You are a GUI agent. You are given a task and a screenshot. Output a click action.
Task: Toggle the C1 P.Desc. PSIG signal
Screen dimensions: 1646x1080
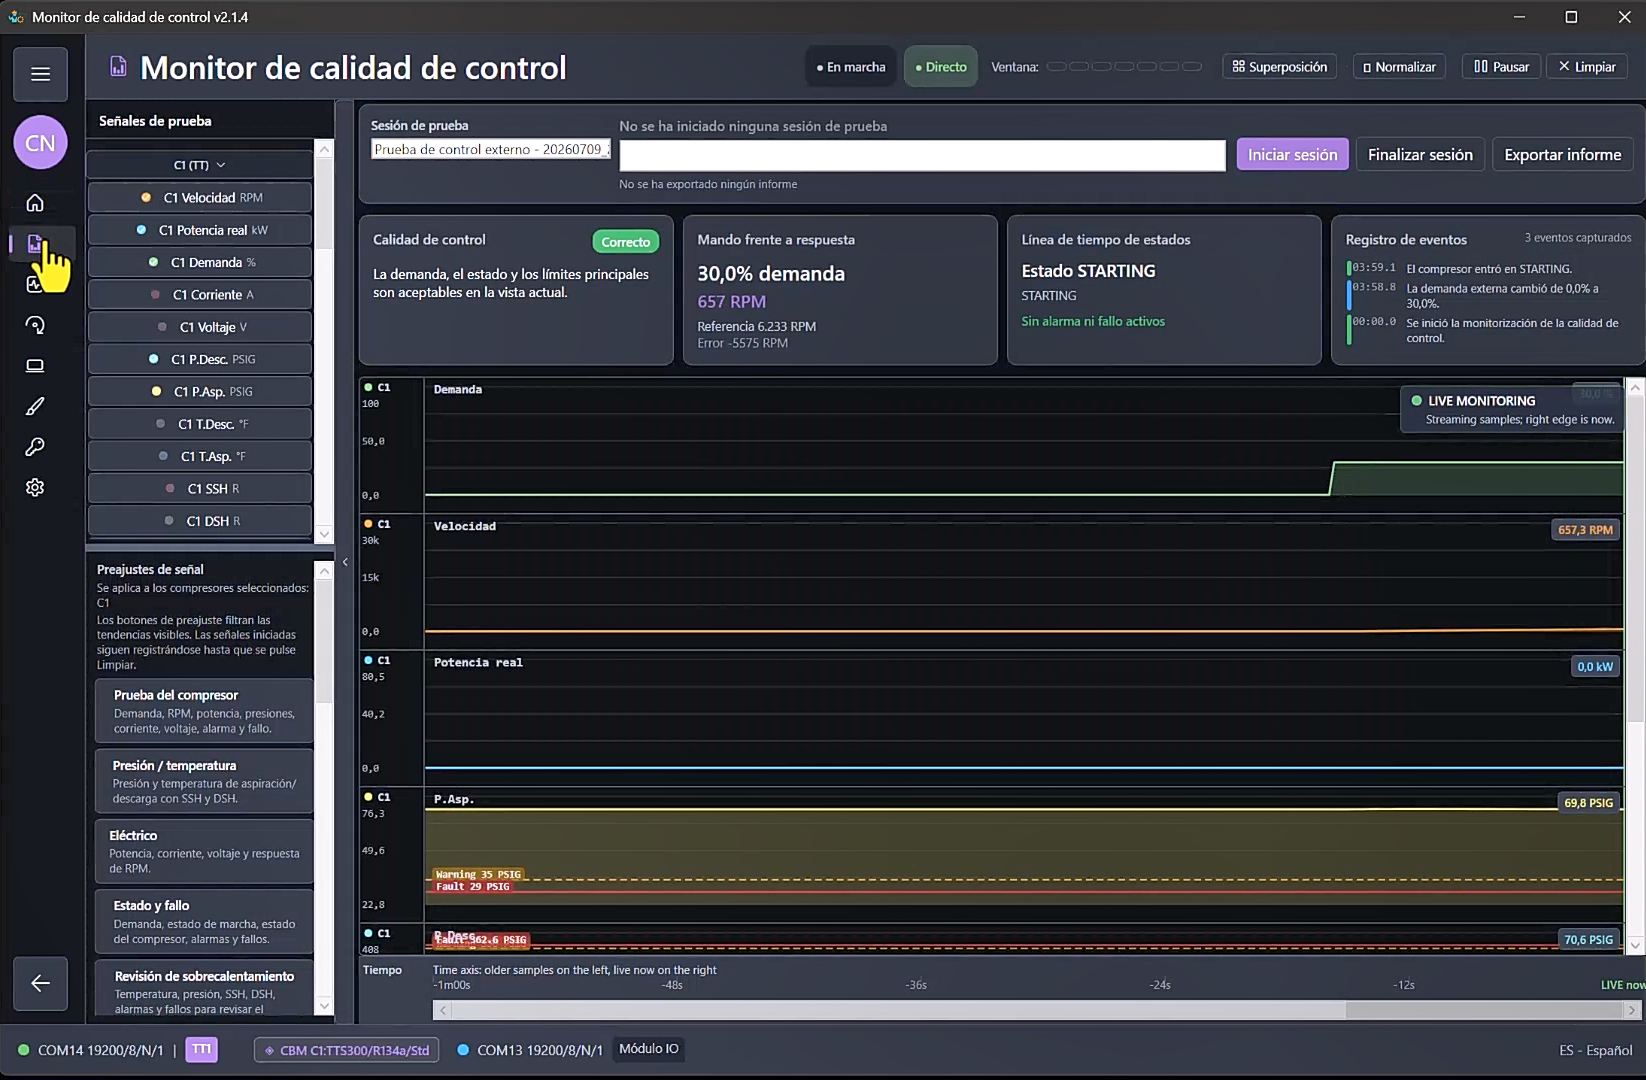pyautogui.click(x=200, y=359)
